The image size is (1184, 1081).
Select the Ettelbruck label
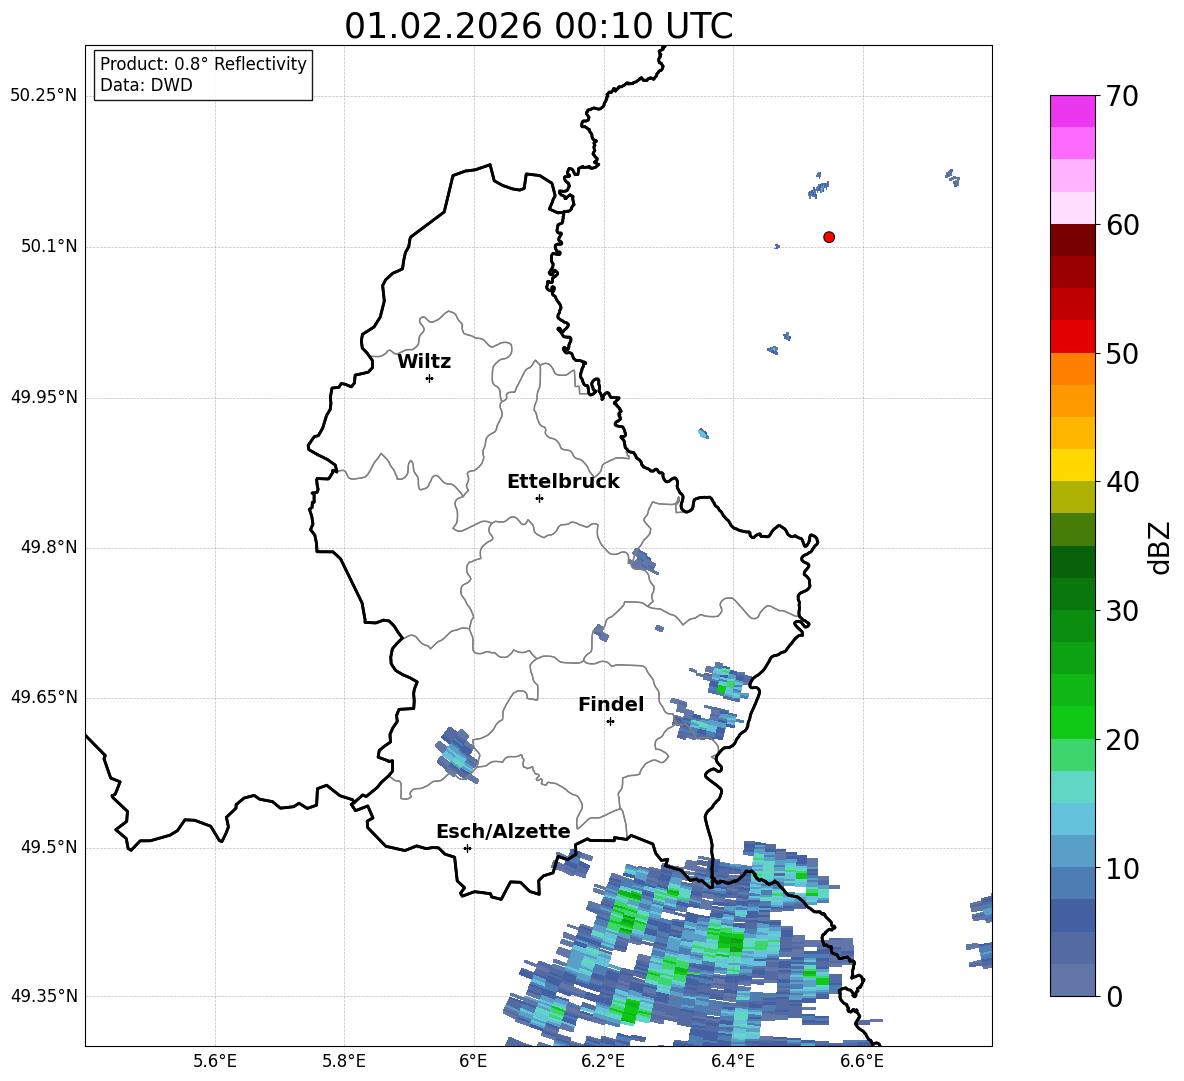click(x=563, y=482)
